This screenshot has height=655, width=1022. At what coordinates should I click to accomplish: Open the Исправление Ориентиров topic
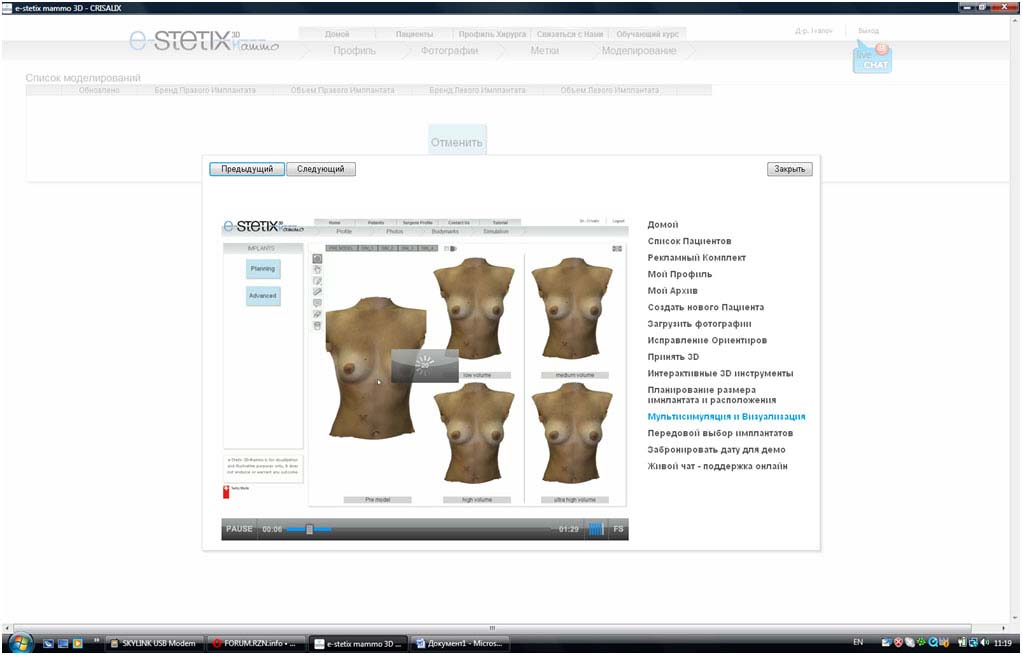click(707, 340)
